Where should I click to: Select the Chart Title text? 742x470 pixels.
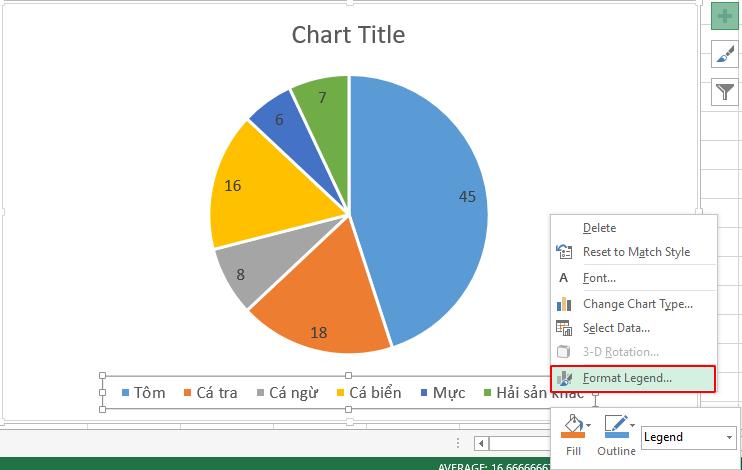[348, 35]
